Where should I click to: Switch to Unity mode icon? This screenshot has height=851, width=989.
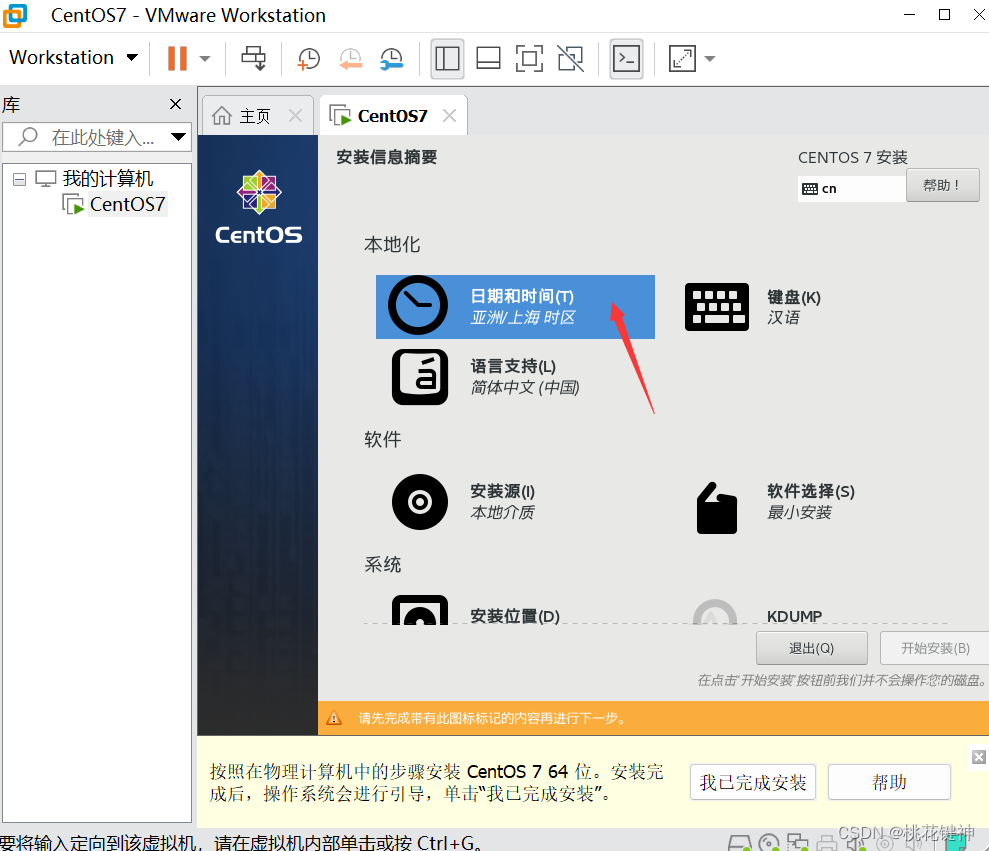click(x=571, y=59)
